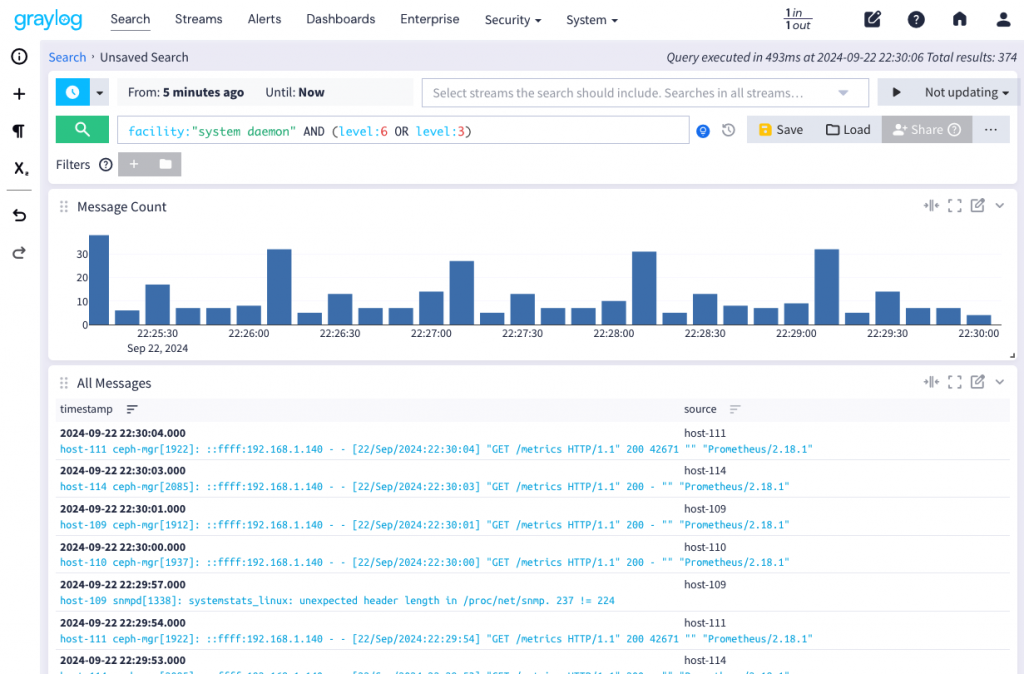Image resolution: width=1024 pixels, height=674 pixels.
Task: Open the help question mark menu
Action: point(916,20)
